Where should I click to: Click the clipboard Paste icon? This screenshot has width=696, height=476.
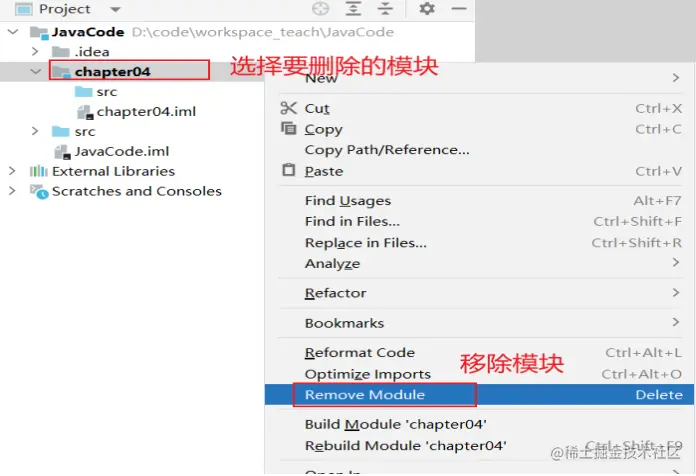[289, 170]
